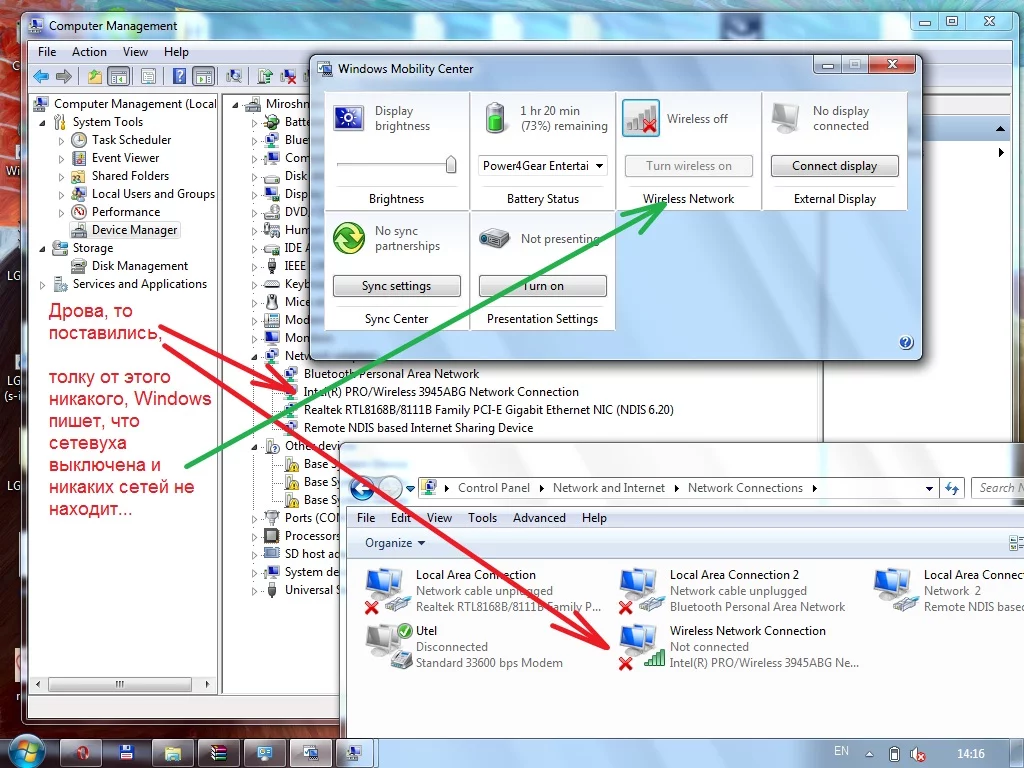
Task: Collapse the System Tools tree node
Action: (42, 122)
